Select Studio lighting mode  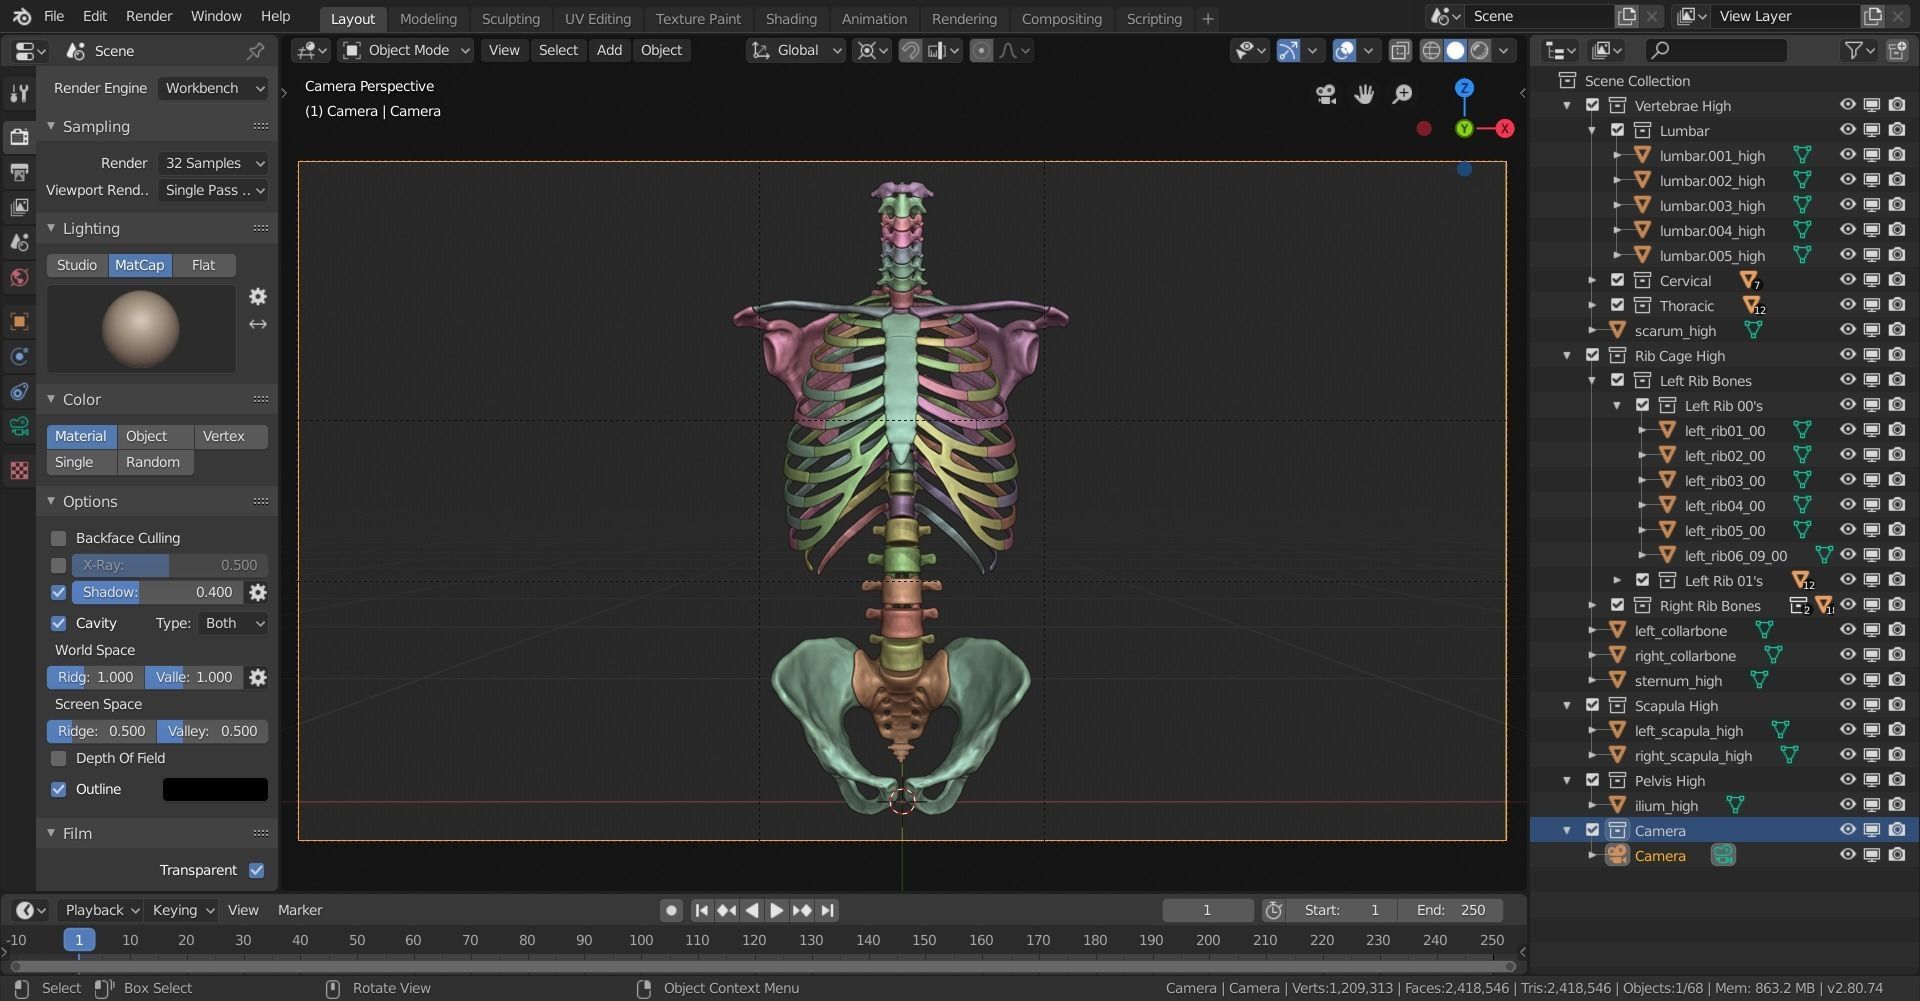pyautogui.click(x=77, y=265)
